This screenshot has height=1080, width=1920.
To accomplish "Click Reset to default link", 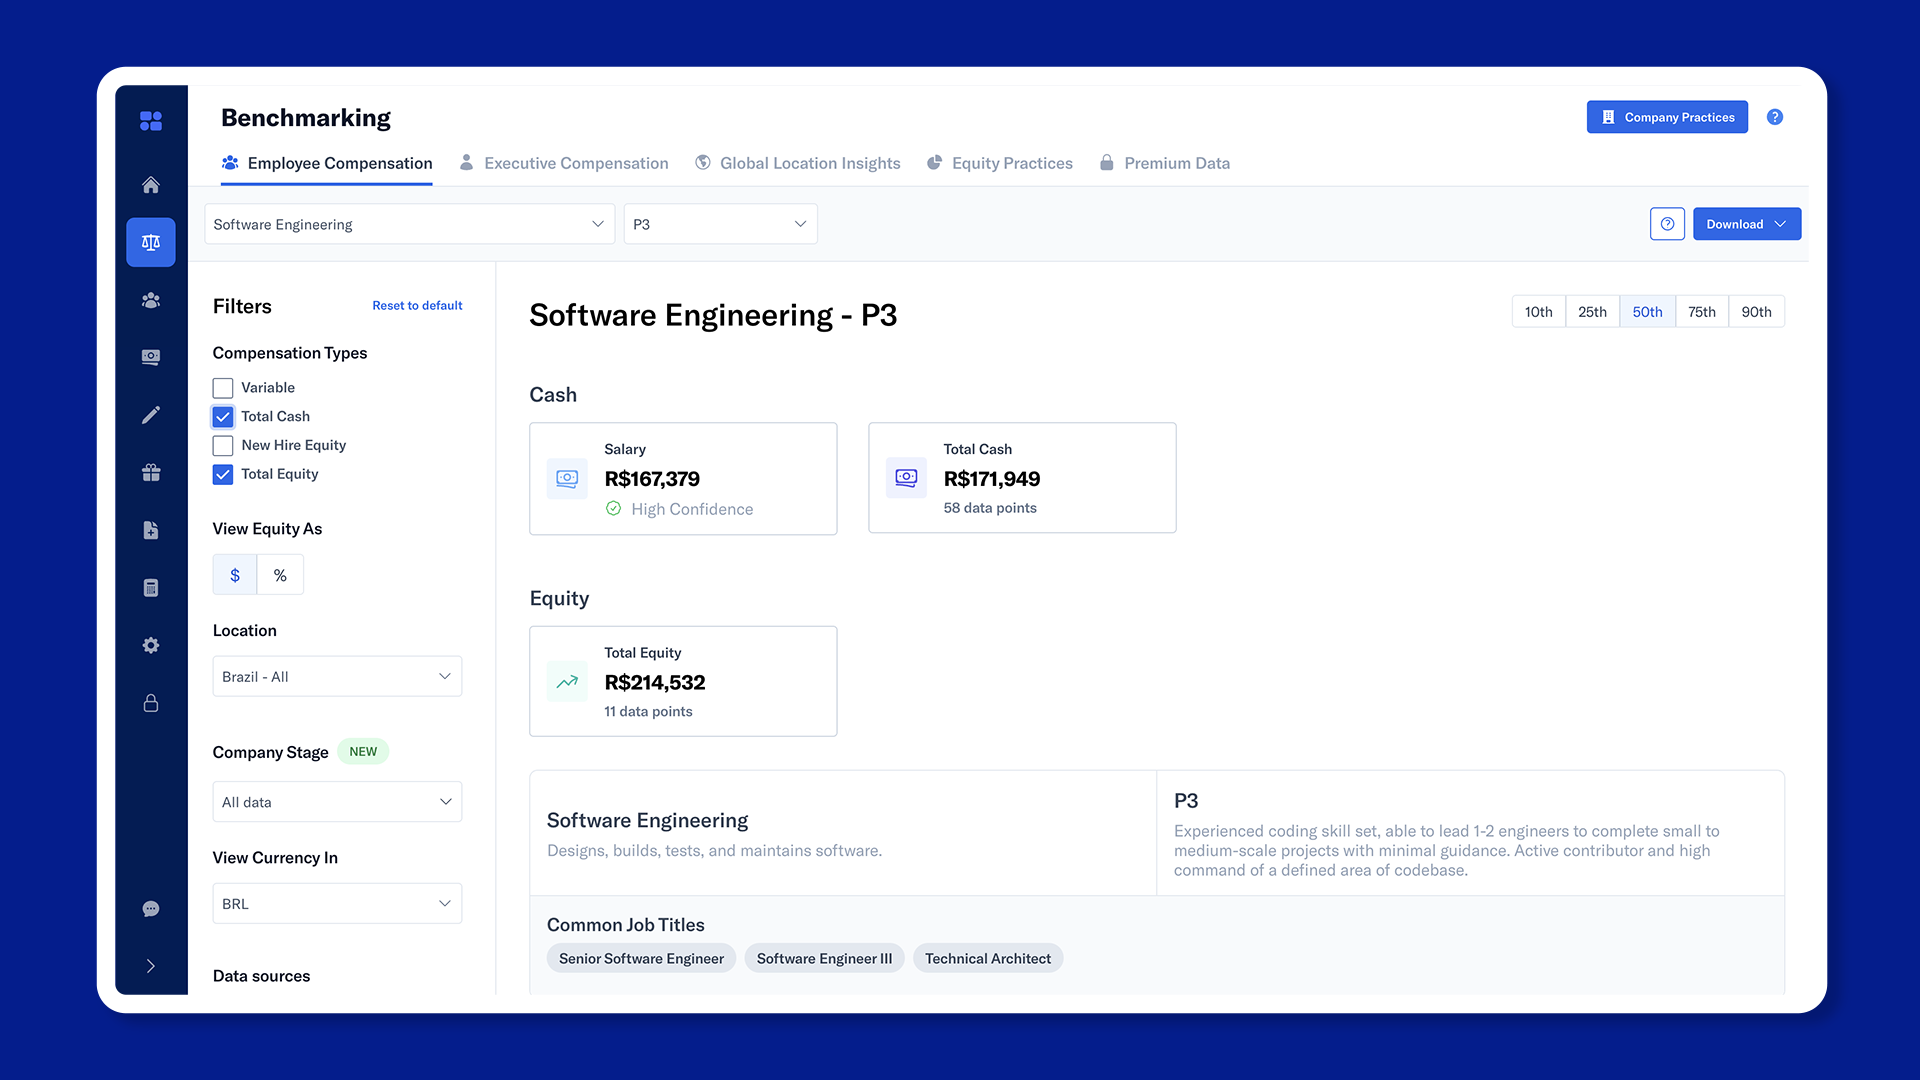I will pos(417,306).
